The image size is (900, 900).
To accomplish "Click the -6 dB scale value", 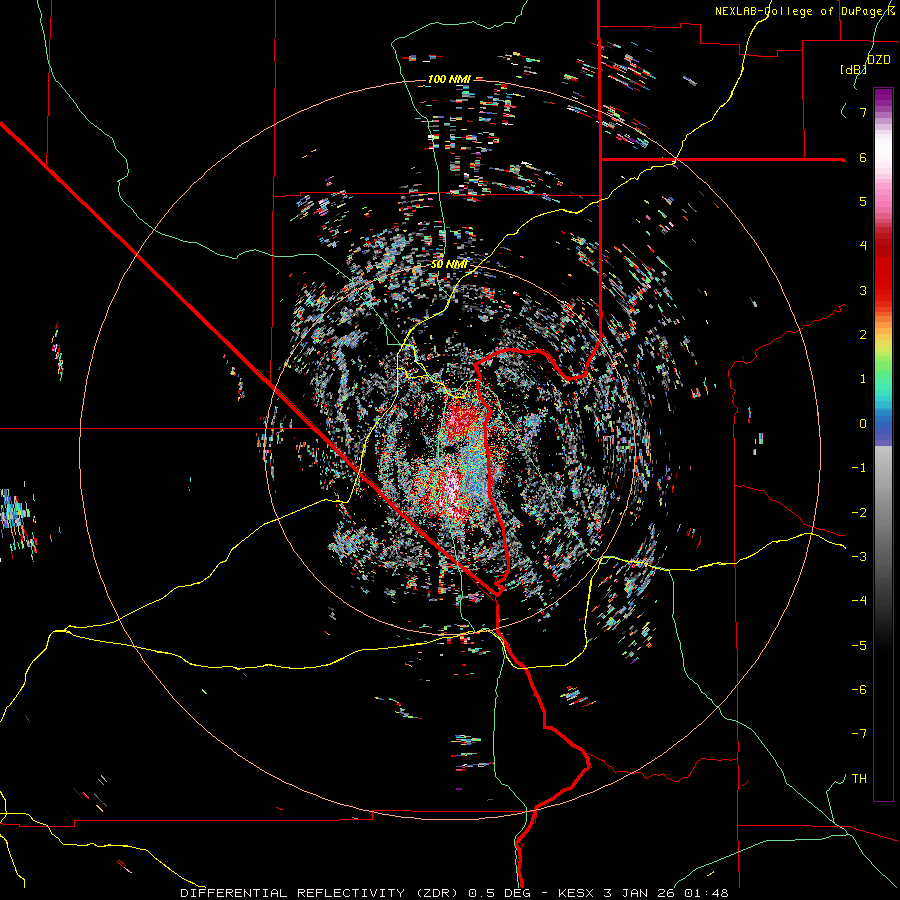I will (859, 690).
